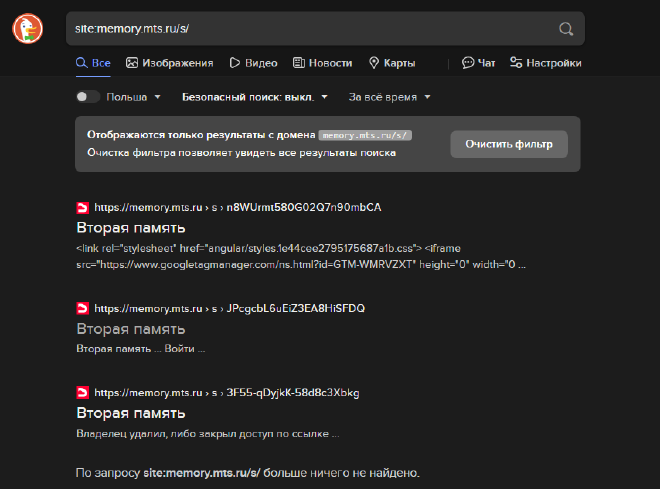660x489 pixels.
Task: Click favicon of JPcgcbL6uEiZ3EA8HiSFDQ result
Action: [82, 308]
